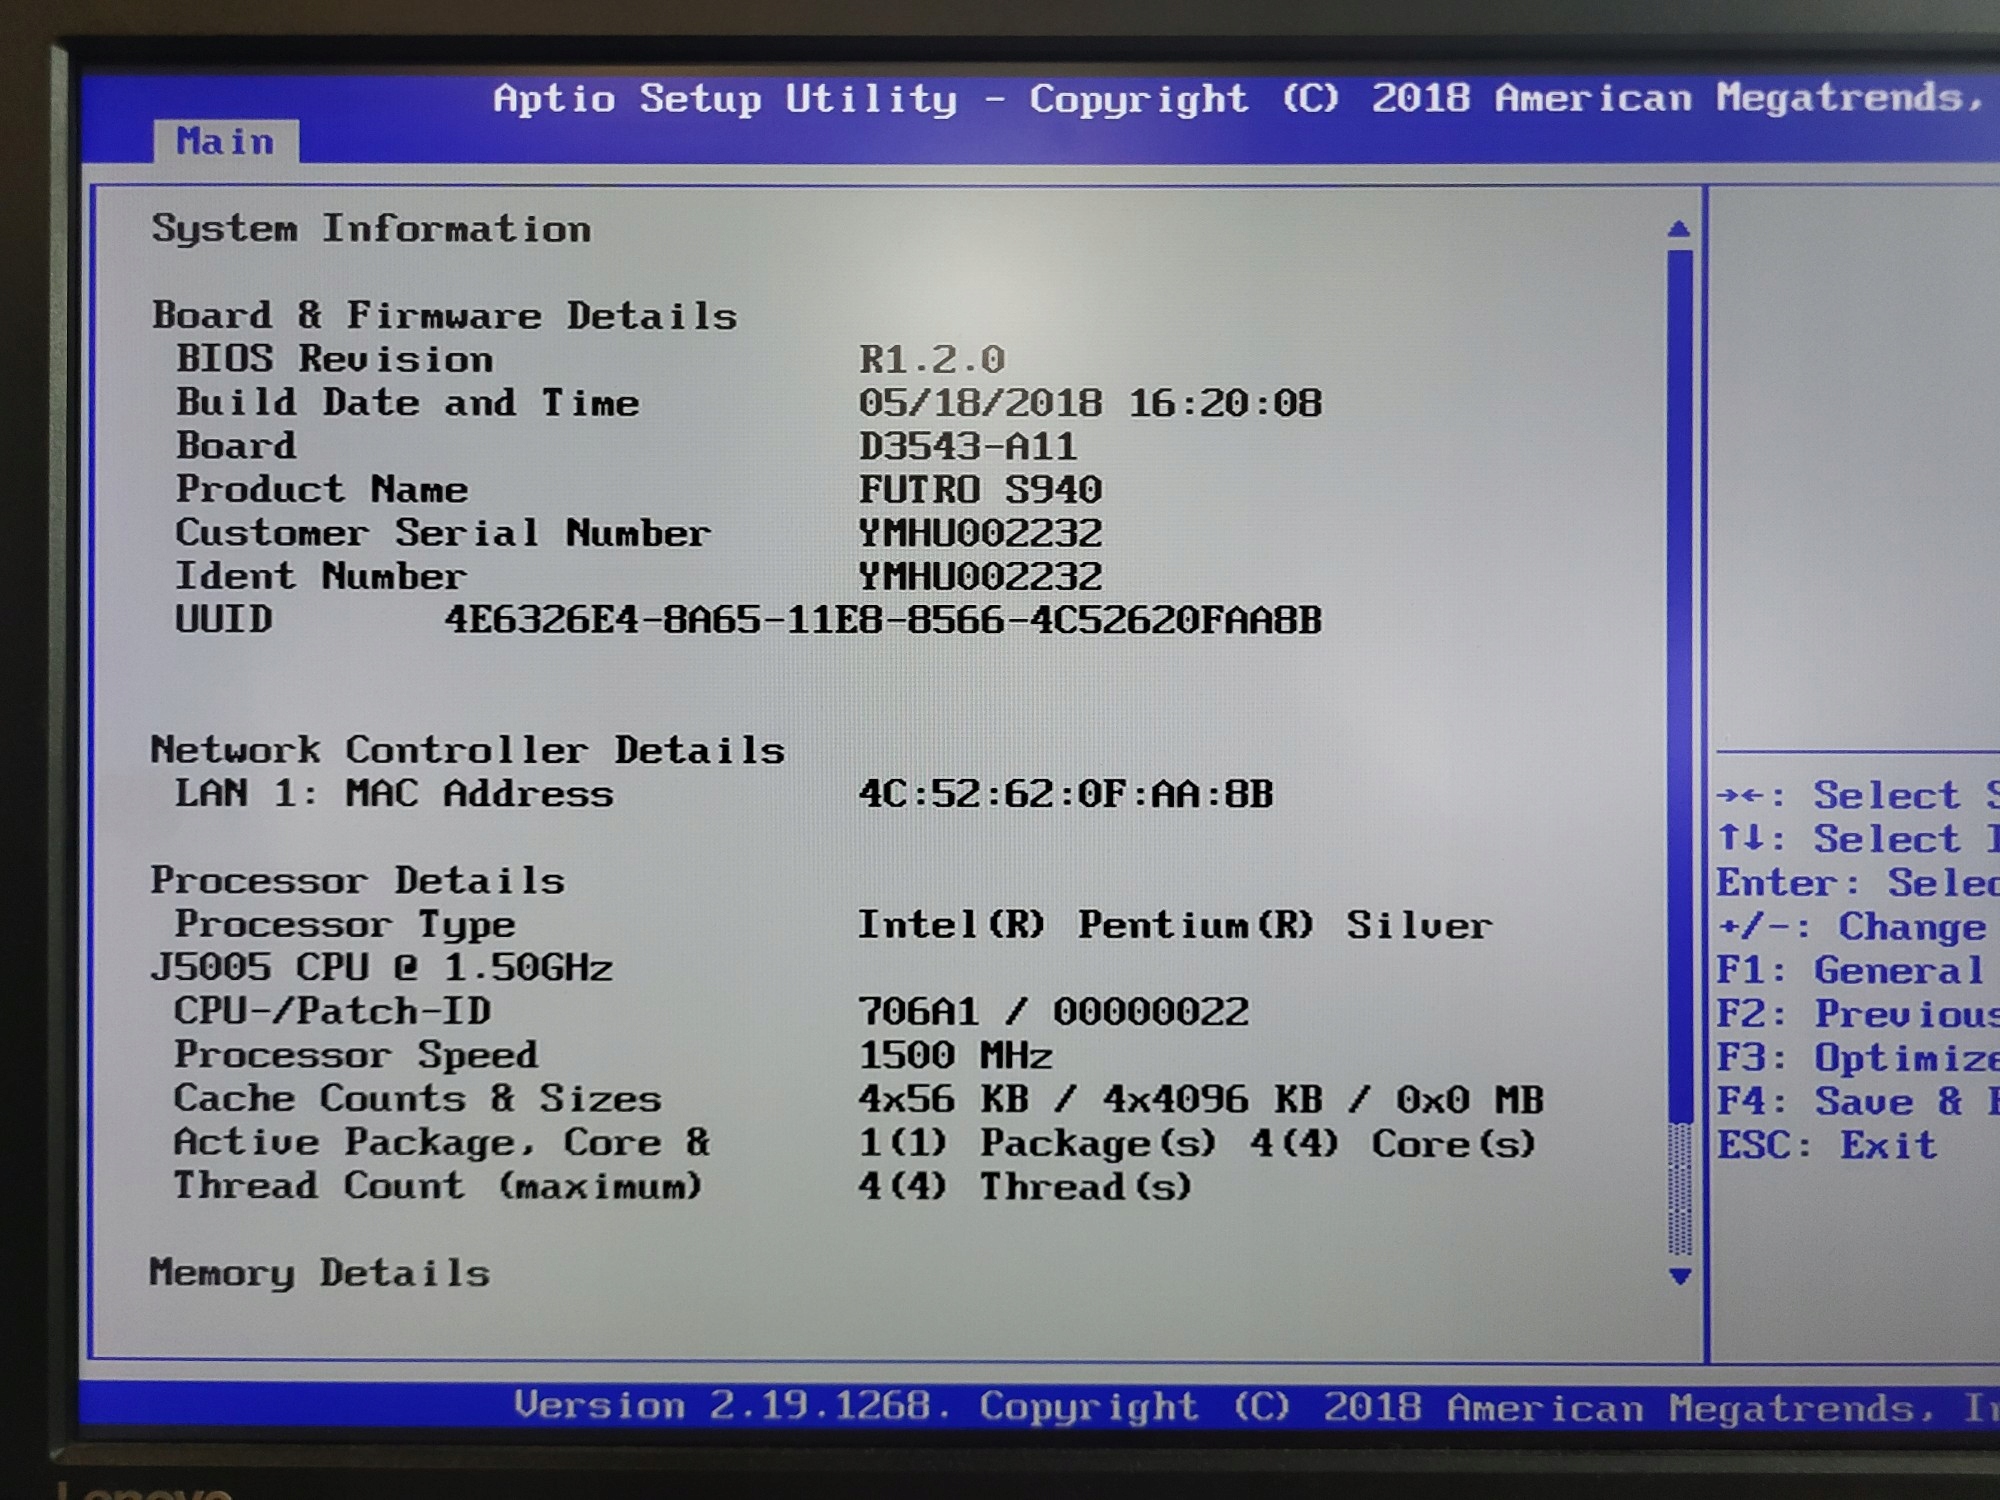This screenshot has height=1500, width=2000.
Task: Select the Main tab
Action: [x=226, y=142]
